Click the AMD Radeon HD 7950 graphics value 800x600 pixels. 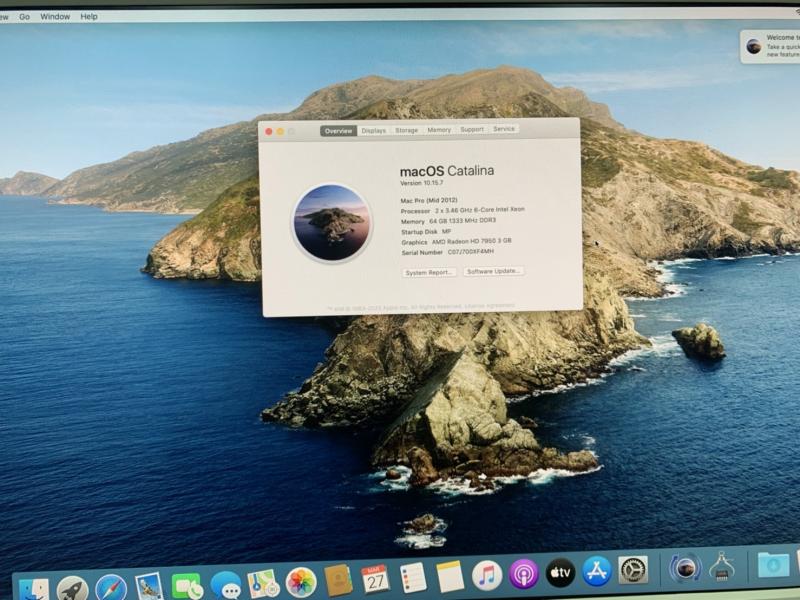pos(471,241)
